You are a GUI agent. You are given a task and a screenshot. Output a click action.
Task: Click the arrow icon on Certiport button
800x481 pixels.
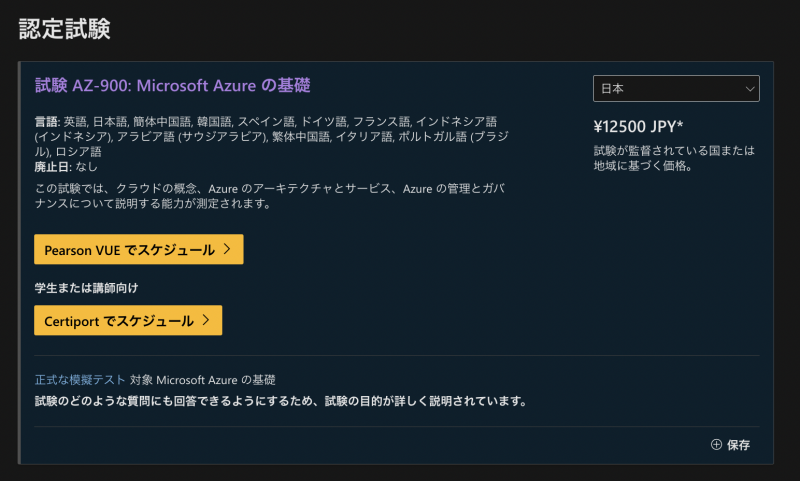(x=205, y=321)
